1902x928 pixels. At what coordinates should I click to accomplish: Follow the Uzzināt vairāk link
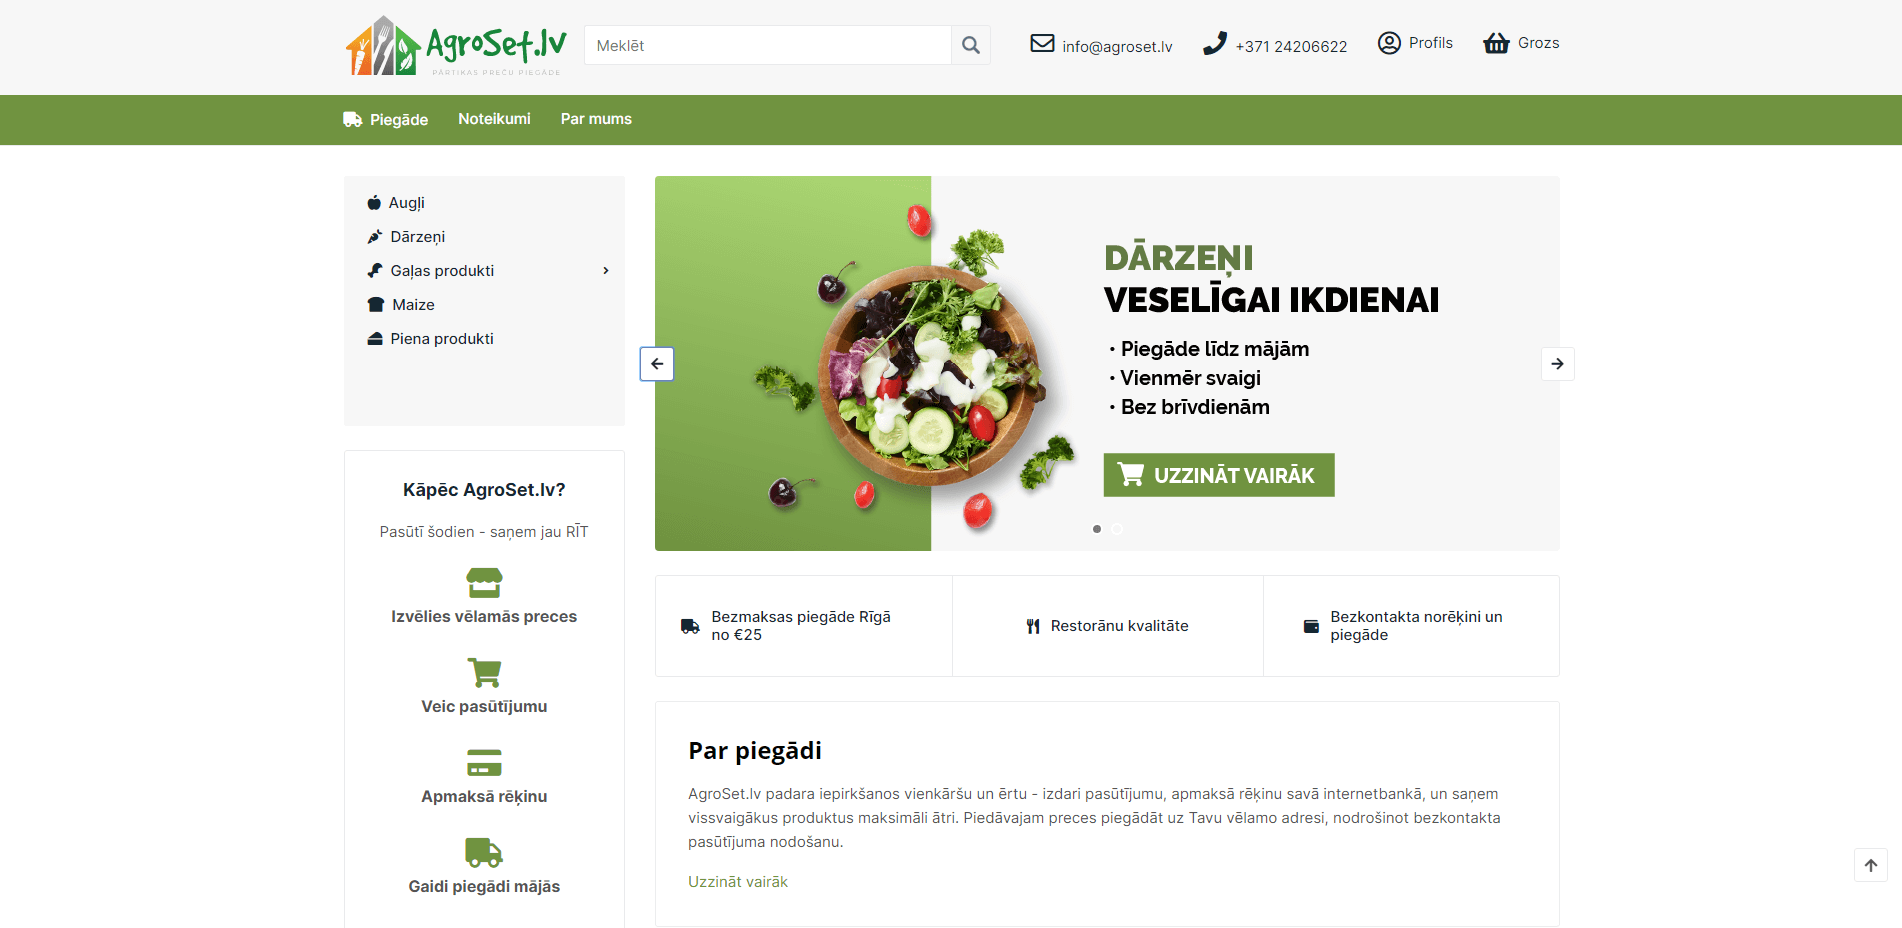(738, 882)
